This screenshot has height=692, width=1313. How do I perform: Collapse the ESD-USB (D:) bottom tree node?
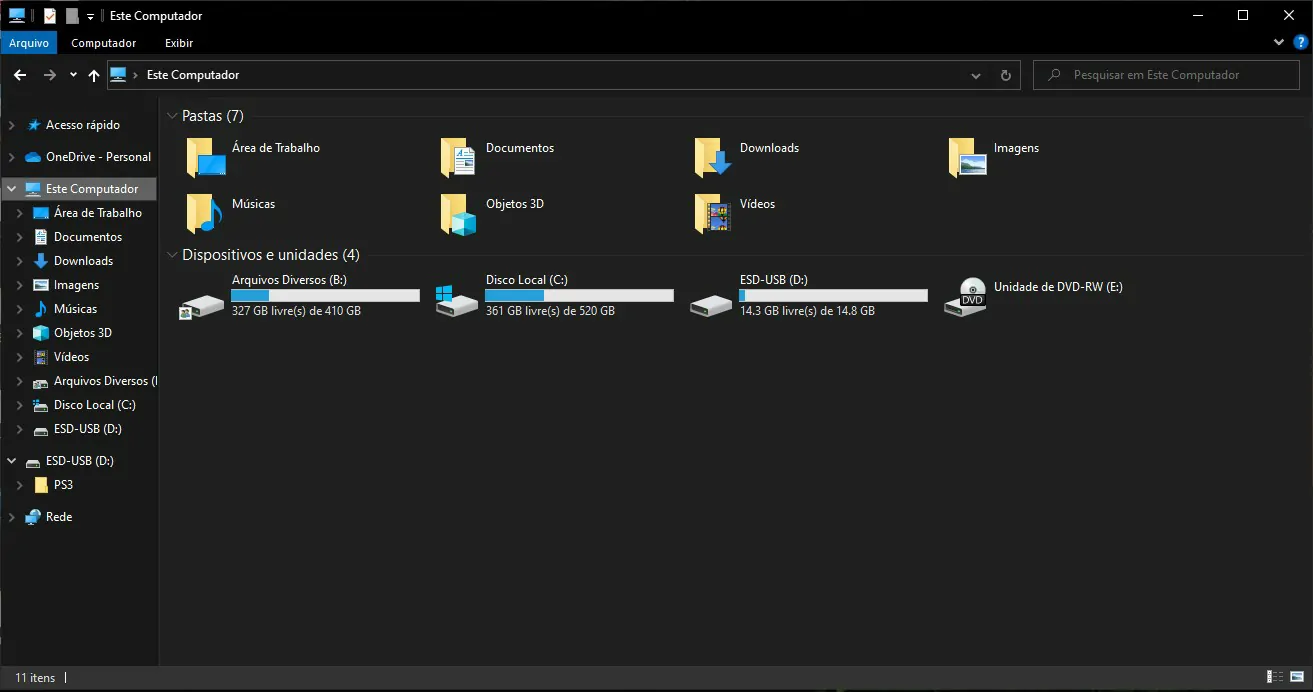pyautogui.click(x=12, y=461)
